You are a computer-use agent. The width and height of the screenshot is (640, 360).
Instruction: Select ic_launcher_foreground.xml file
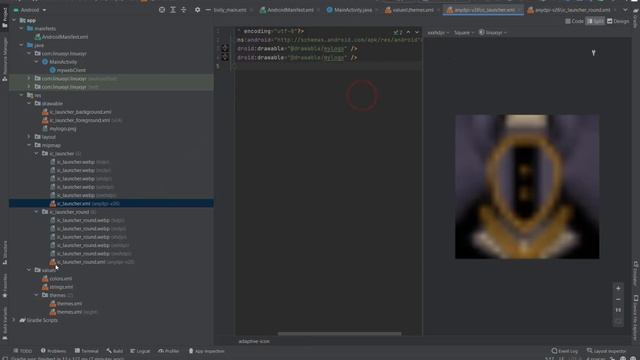pyautogui.click(x=79, y=120)
